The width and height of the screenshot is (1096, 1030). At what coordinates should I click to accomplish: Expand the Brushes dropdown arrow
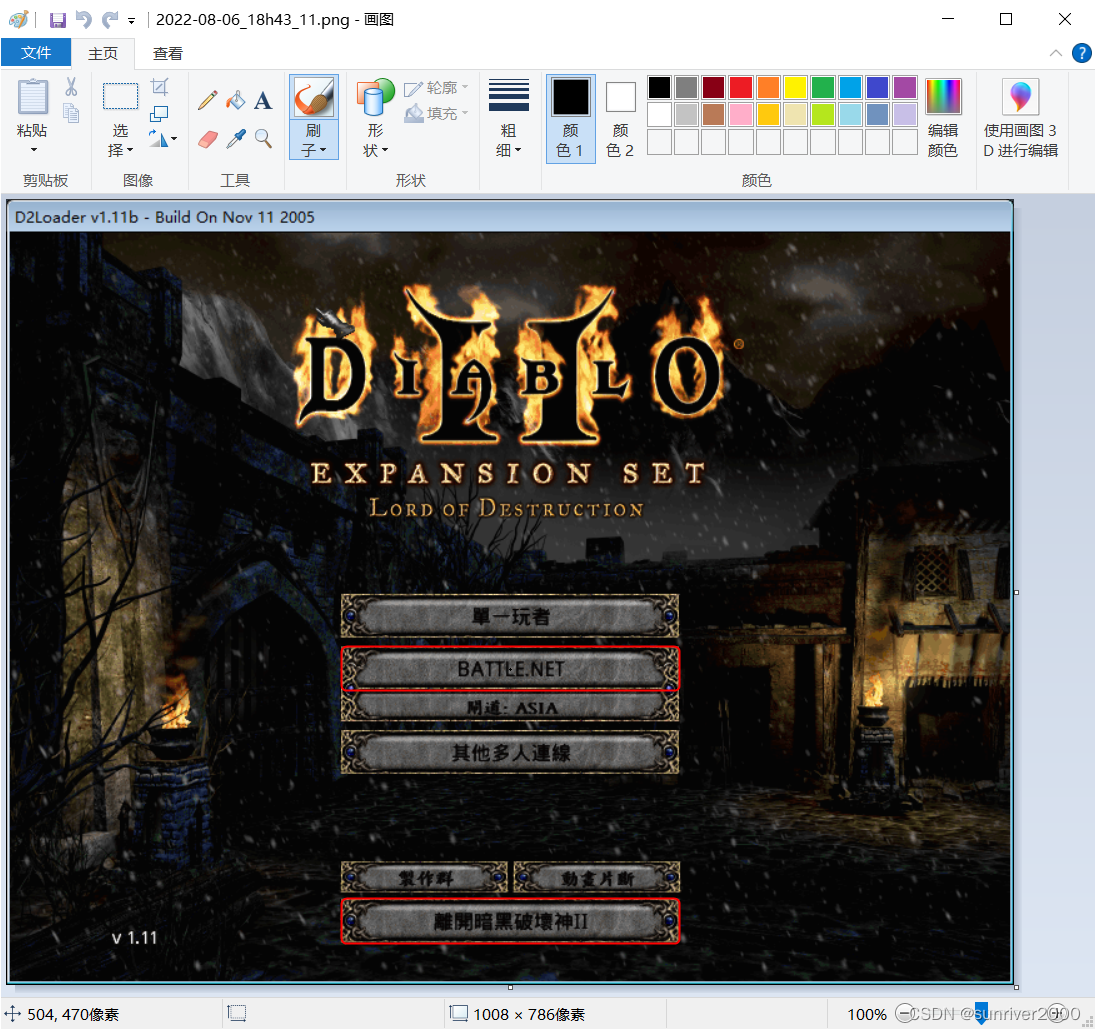click(323, 150)
